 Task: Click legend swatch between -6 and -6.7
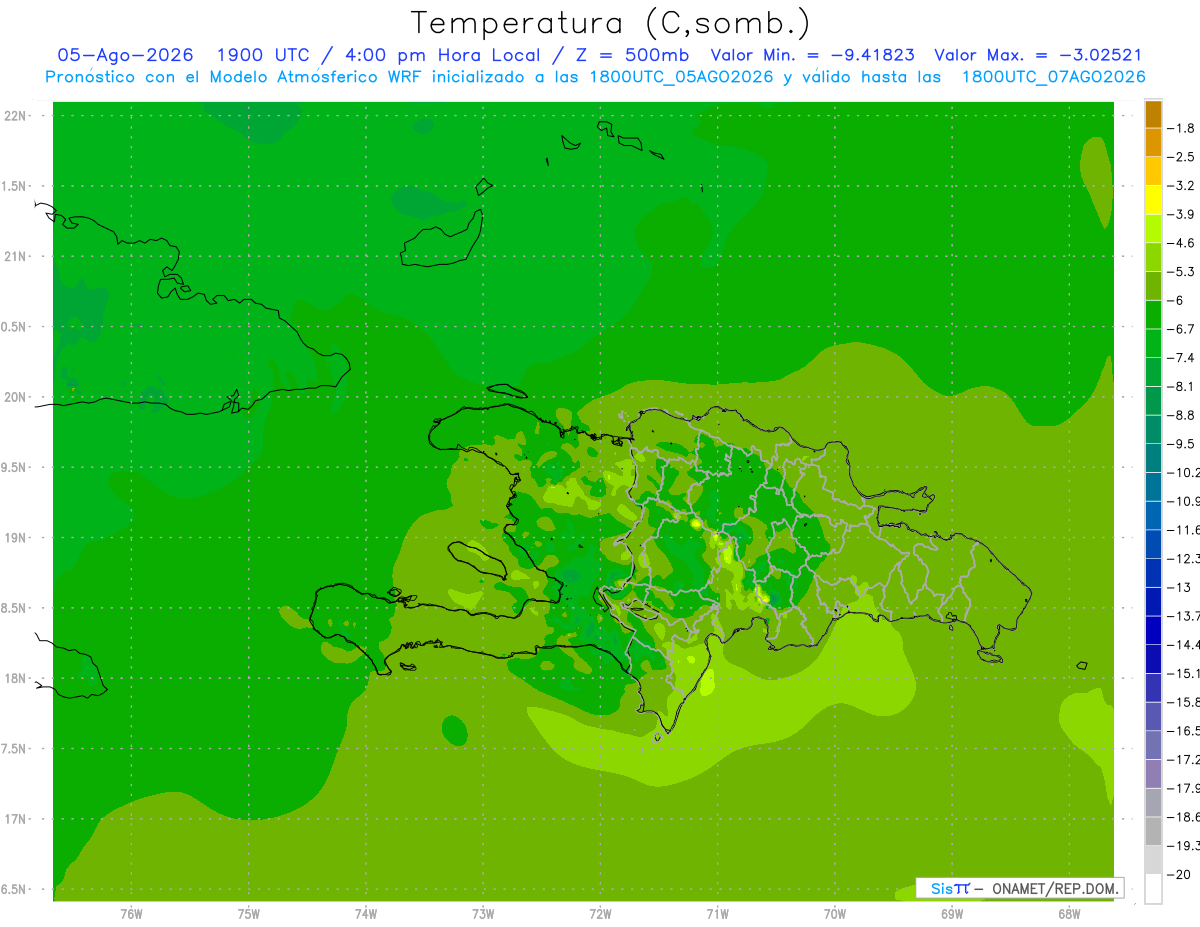click(x=1153, y=314)
